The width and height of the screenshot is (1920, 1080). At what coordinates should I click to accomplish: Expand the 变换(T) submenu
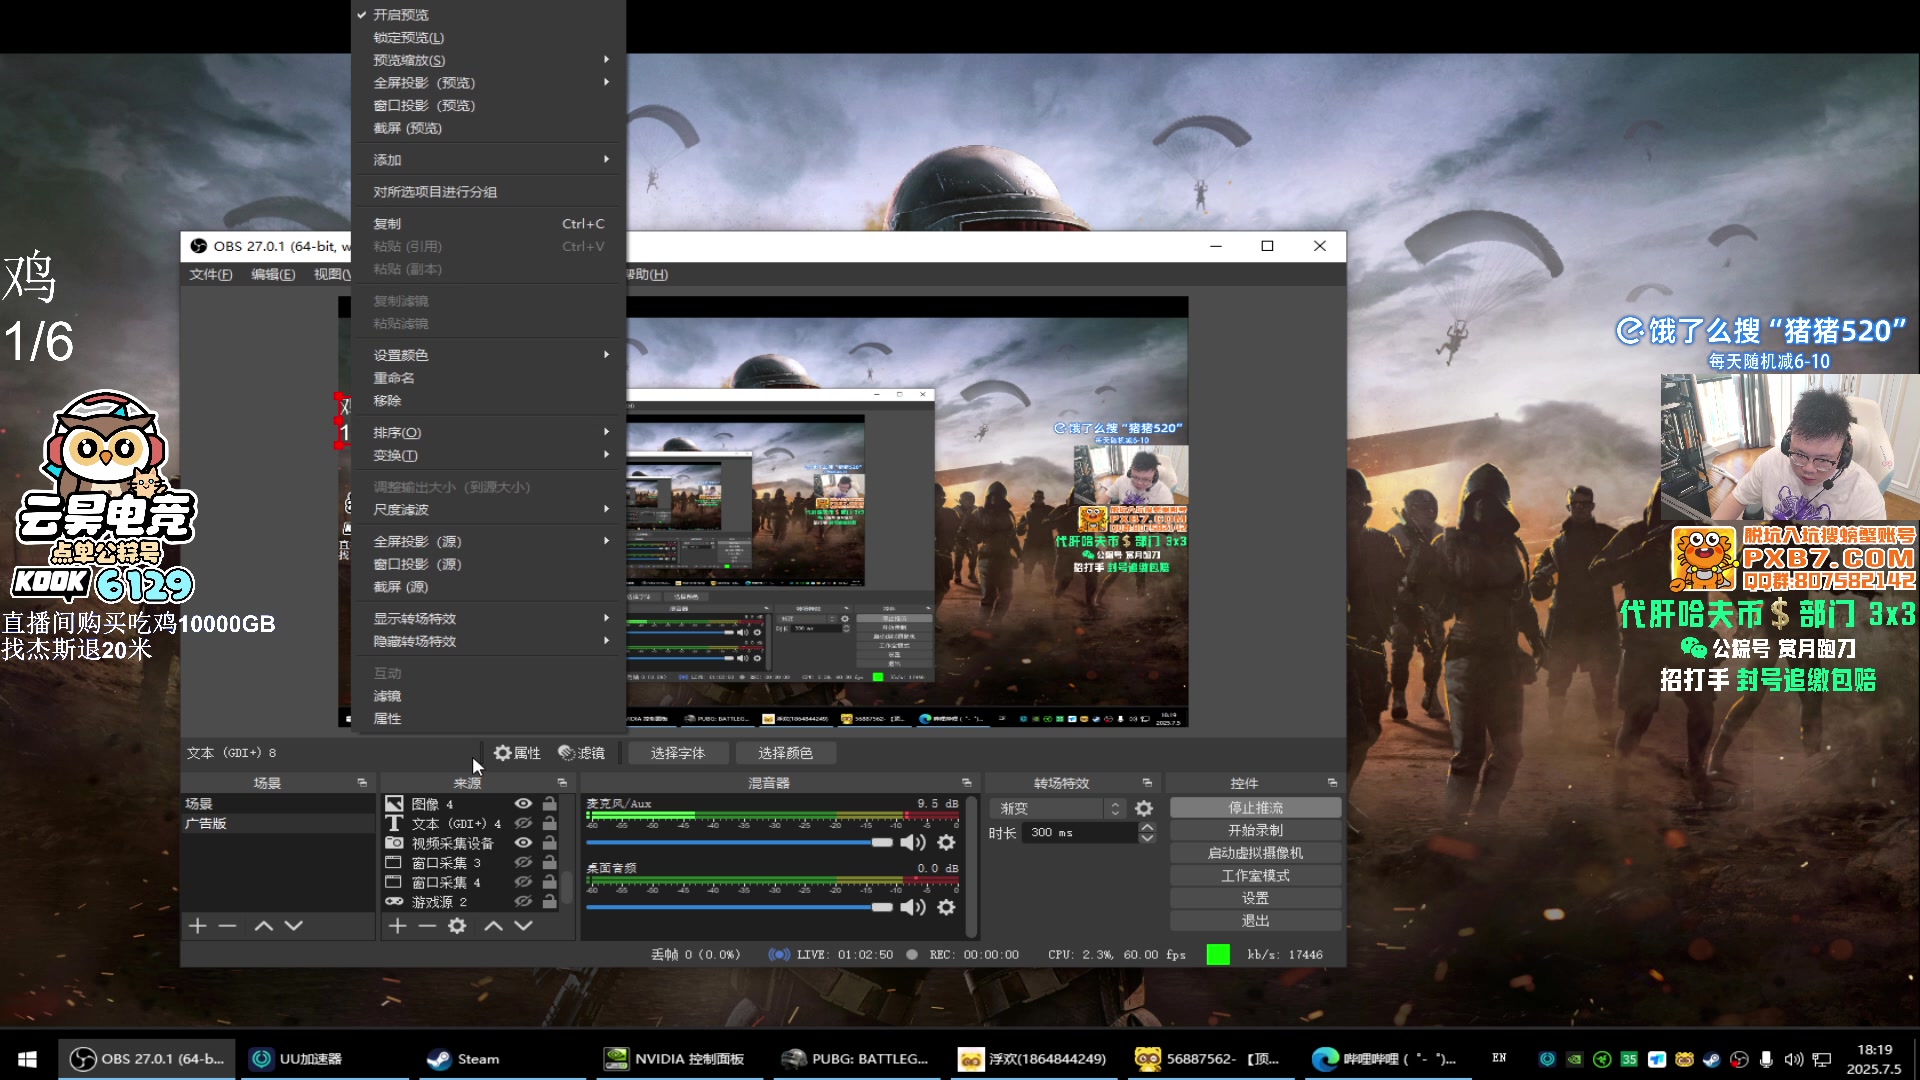[x=488, y=456]
